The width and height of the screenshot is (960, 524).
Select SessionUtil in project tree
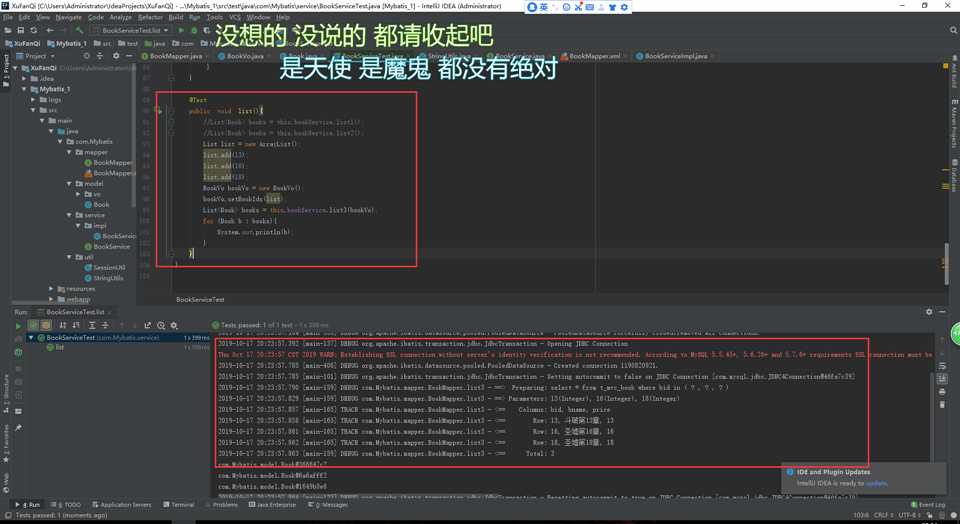[105, 268]
